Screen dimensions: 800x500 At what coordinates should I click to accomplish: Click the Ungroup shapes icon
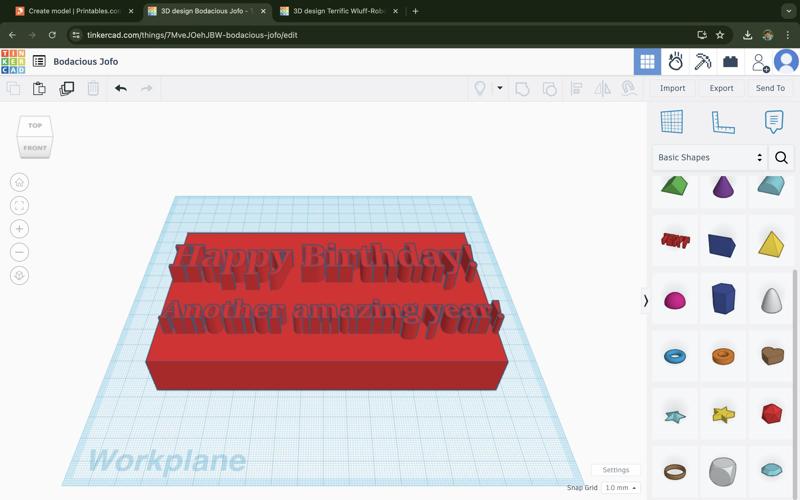[x=549, y=89]
